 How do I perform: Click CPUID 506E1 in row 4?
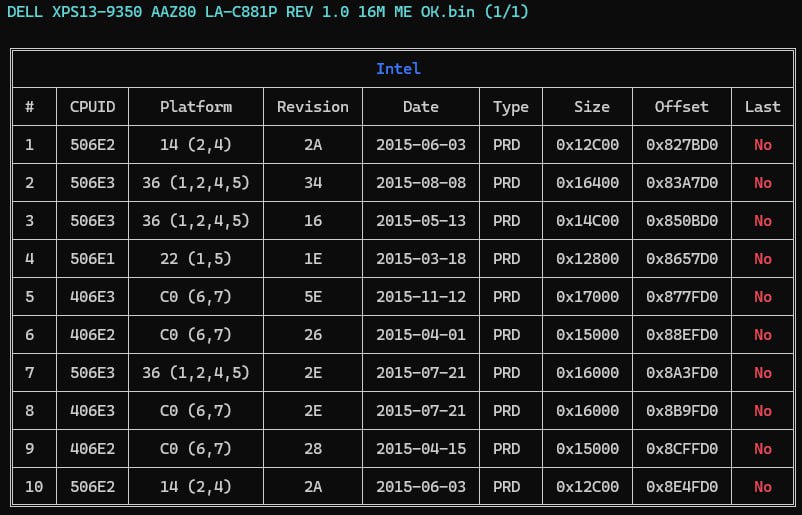[93, 259]
